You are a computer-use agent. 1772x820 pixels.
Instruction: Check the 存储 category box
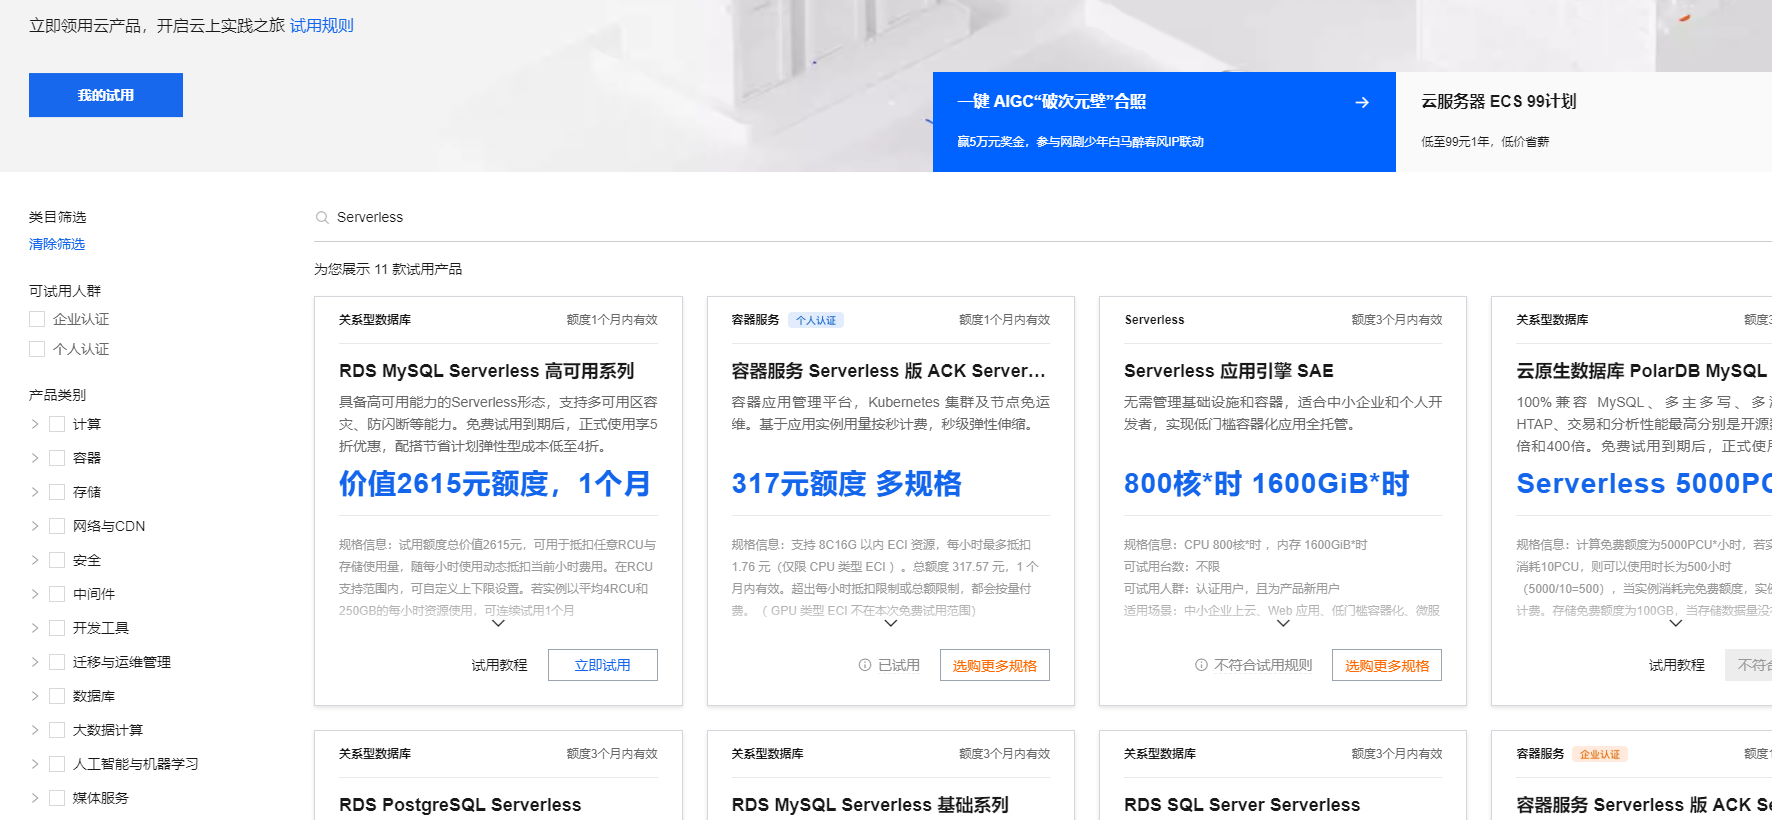pos(57,492)
